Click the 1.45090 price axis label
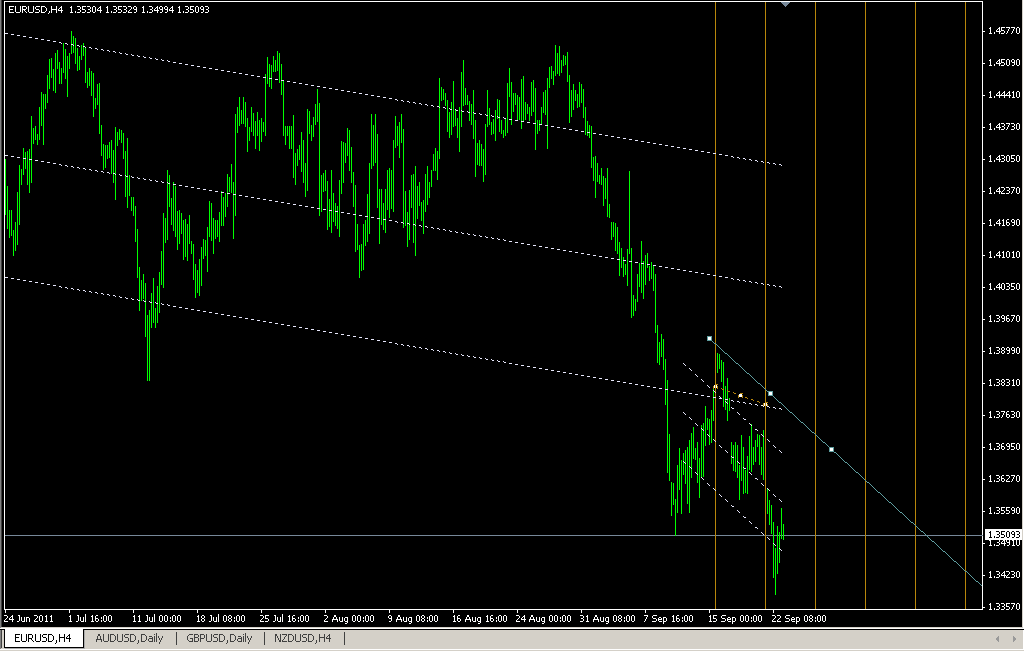1024x651 pixels. coord(1004,63)
